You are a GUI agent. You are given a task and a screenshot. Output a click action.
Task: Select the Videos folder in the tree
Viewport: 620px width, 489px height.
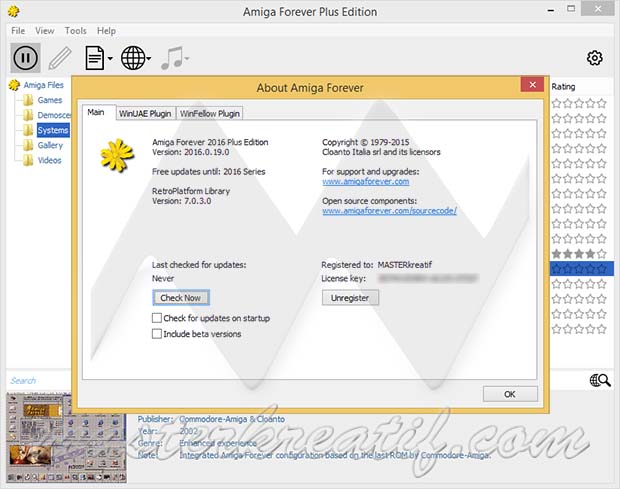[49, 160]
